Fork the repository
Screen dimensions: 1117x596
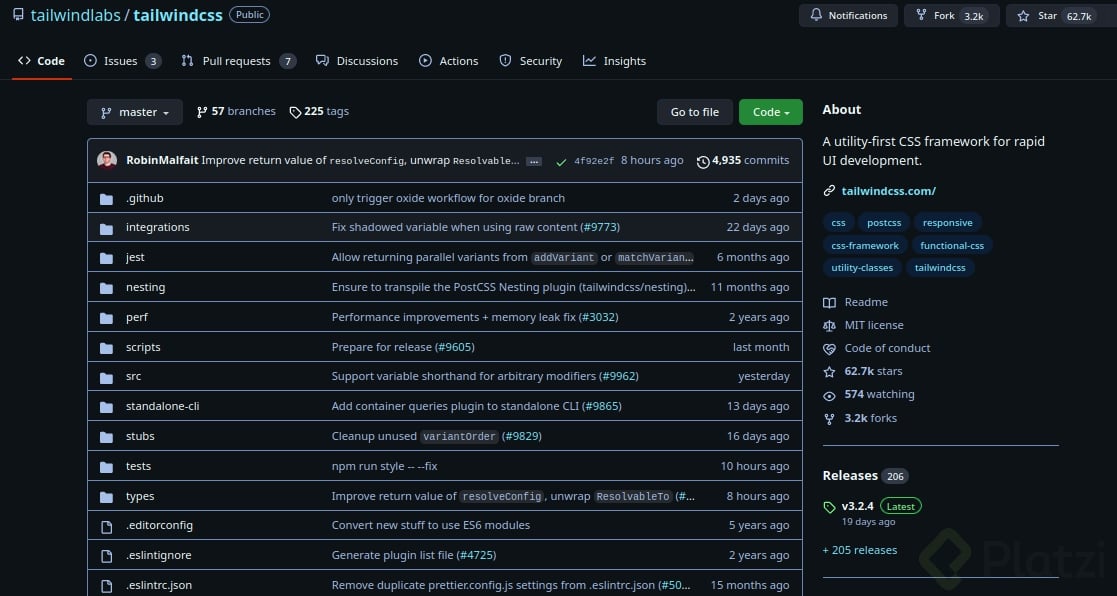[952, 16]
